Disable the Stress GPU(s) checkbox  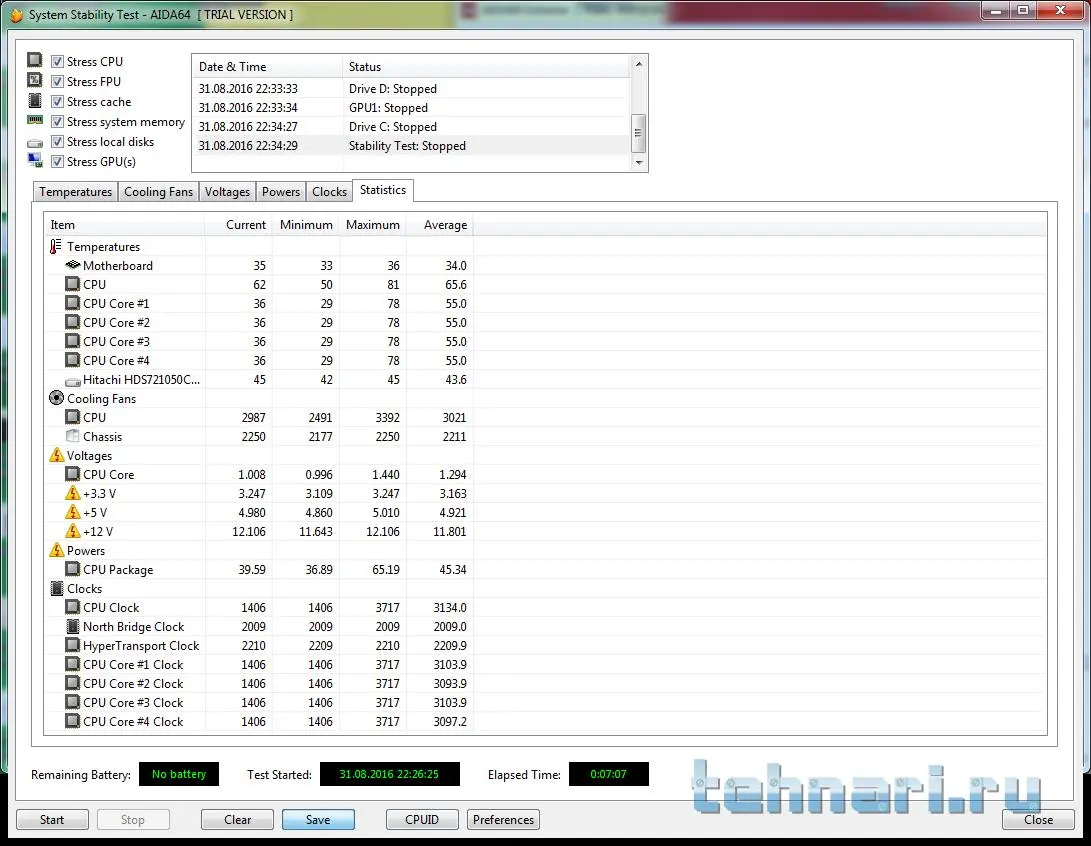click(x=57, y=162)
